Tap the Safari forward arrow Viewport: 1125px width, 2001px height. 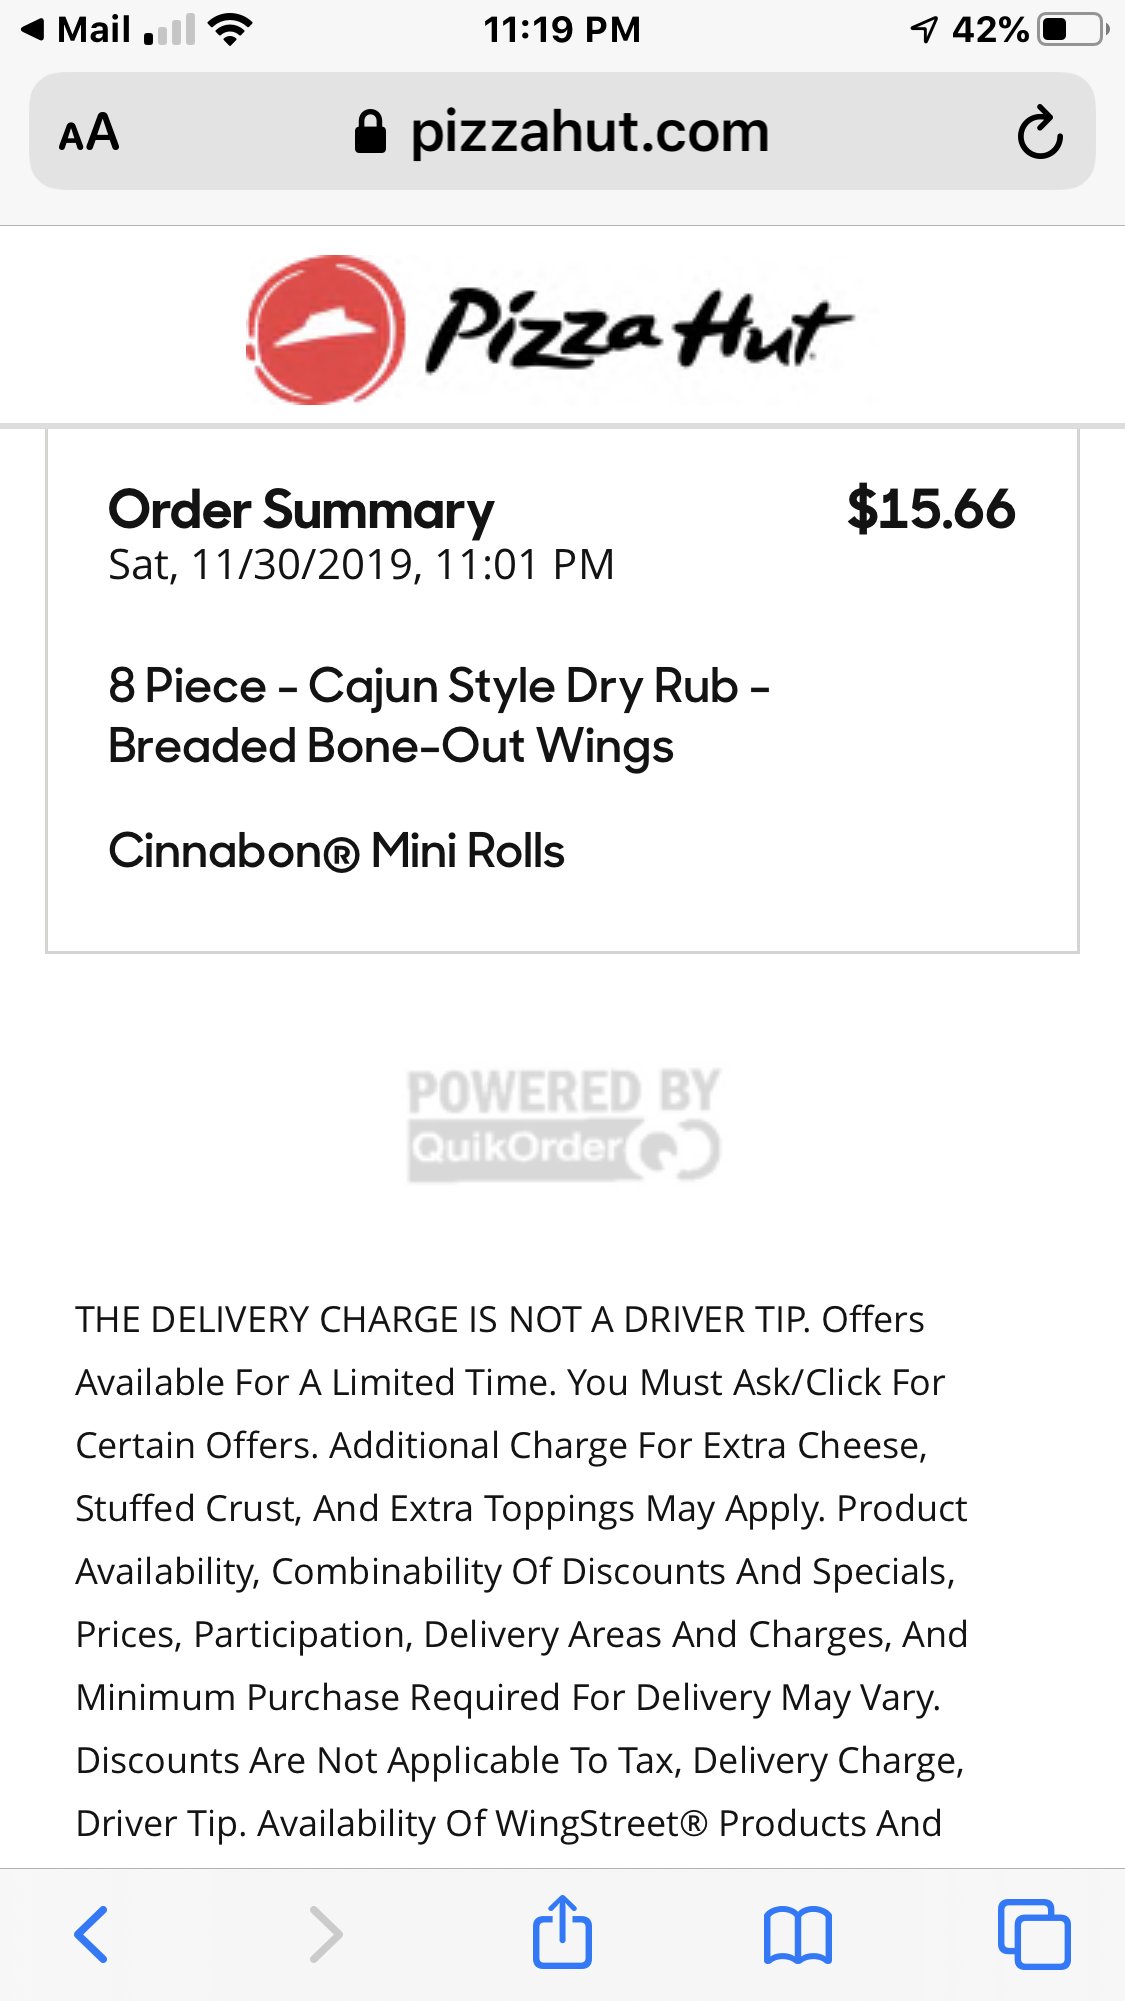(326, 1934)
